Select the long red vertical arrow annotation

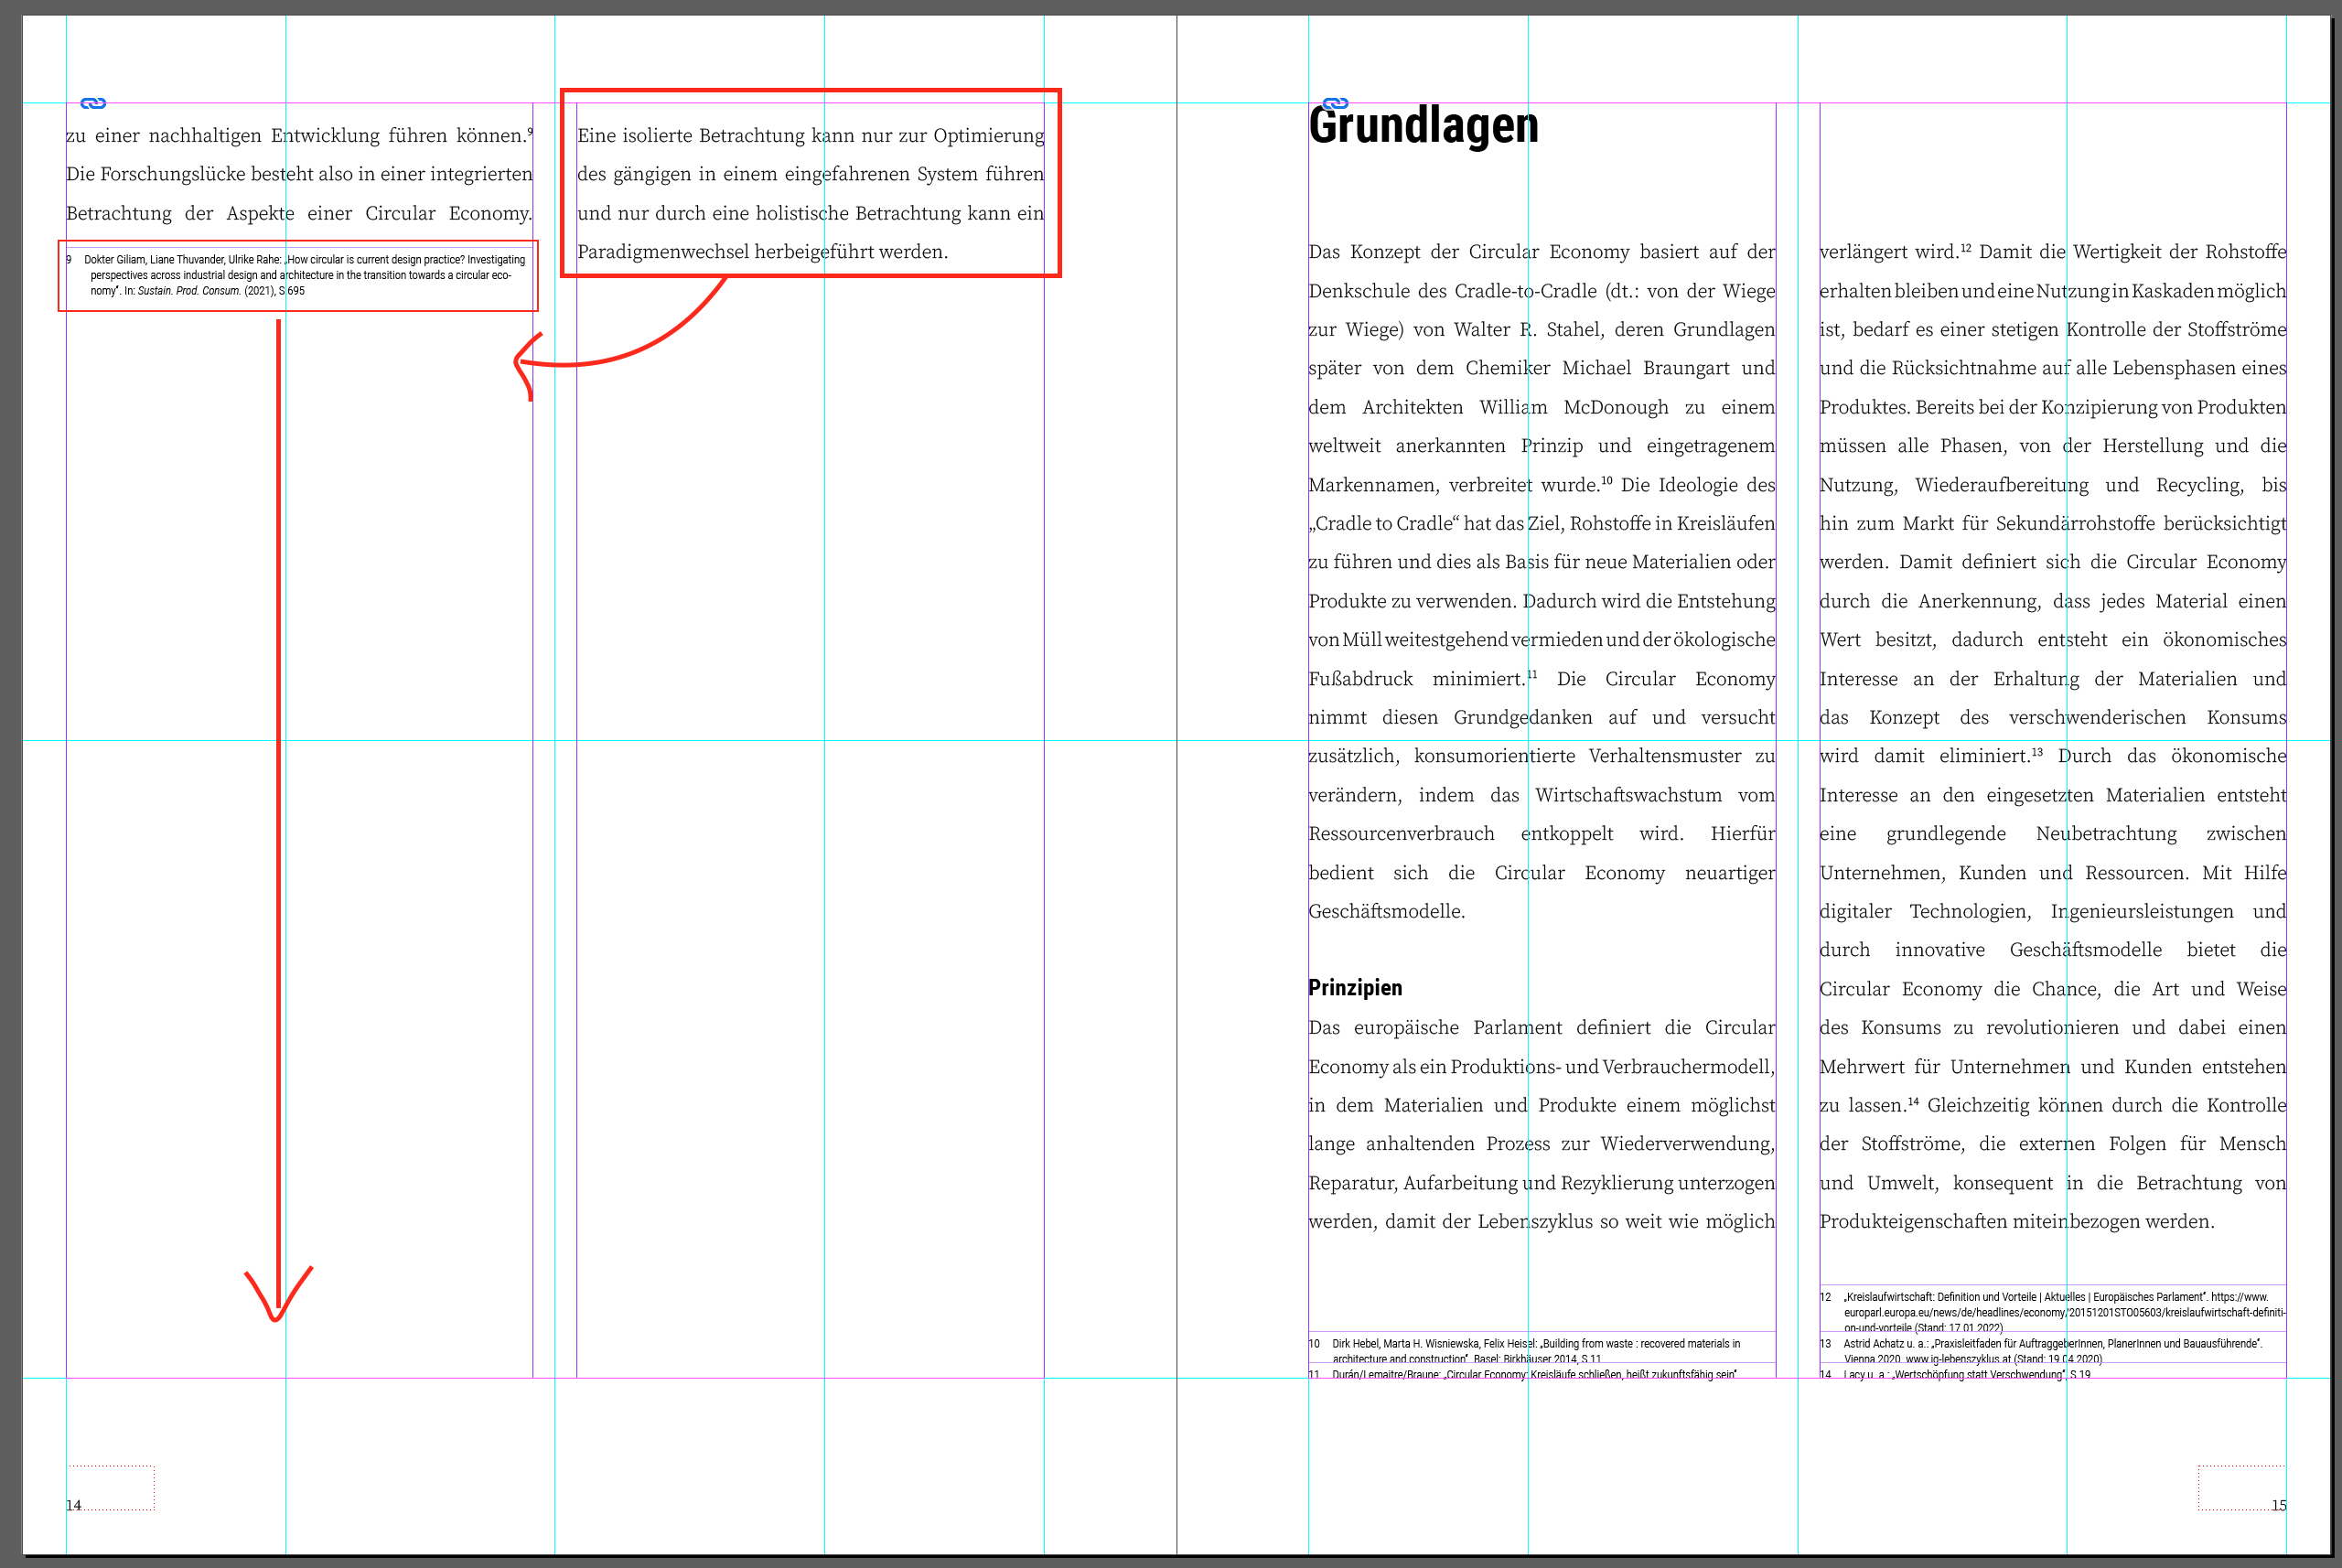tap(277, 800)
